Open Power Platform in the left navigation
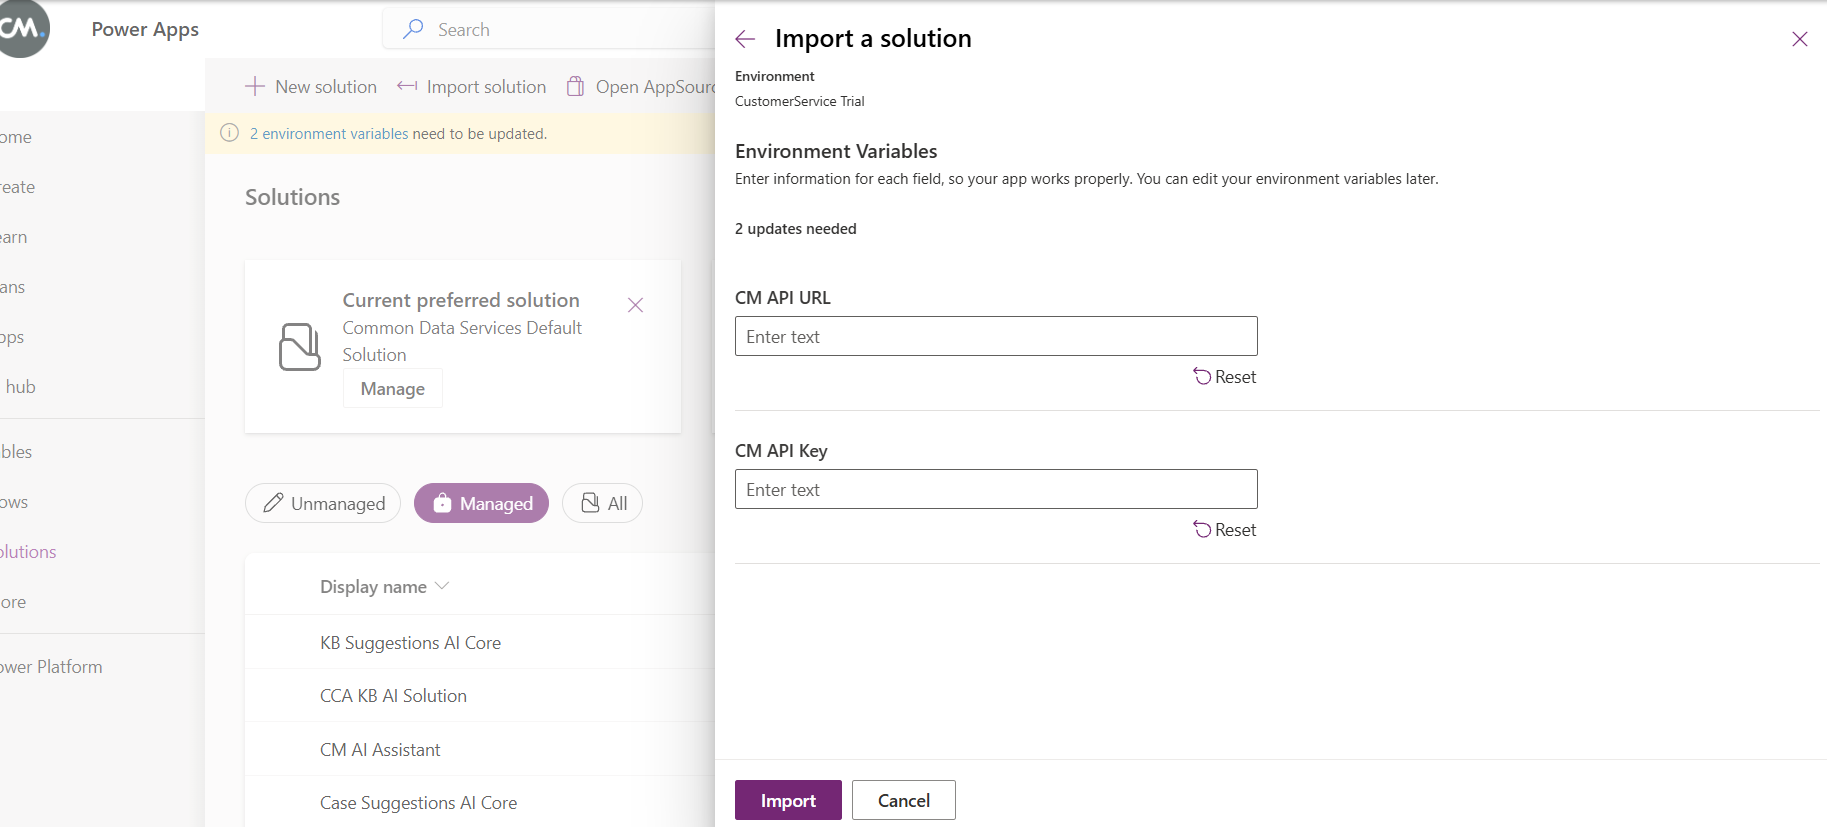Screen dimensions: 1827x827 click(51, 667)
